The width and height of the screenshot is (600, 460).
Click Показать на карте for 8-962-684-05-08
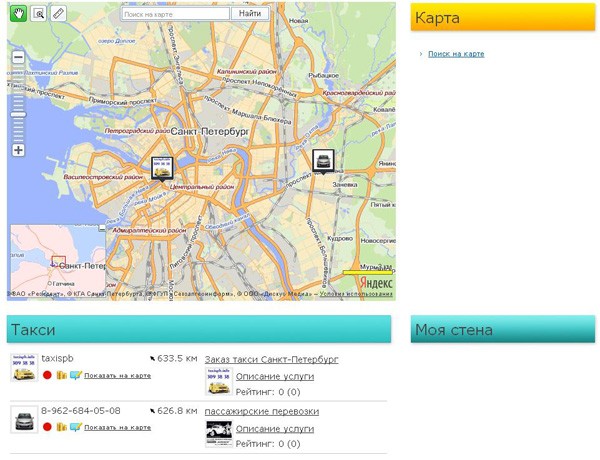[x=117, y=427]
